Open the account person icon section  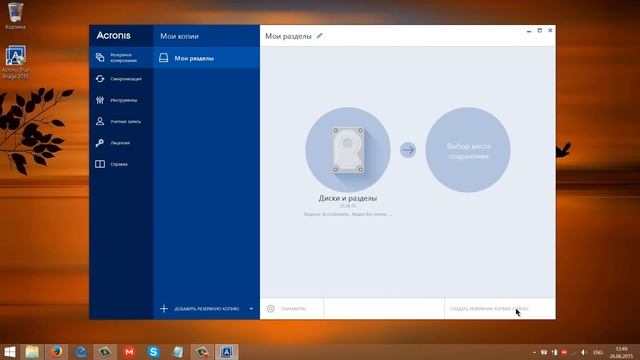[100, 121]
